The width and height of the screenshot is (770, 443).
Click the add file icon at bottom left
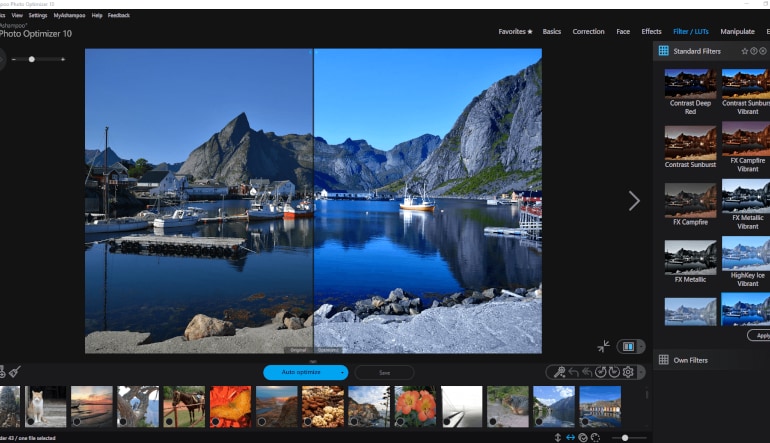(2, 372)
